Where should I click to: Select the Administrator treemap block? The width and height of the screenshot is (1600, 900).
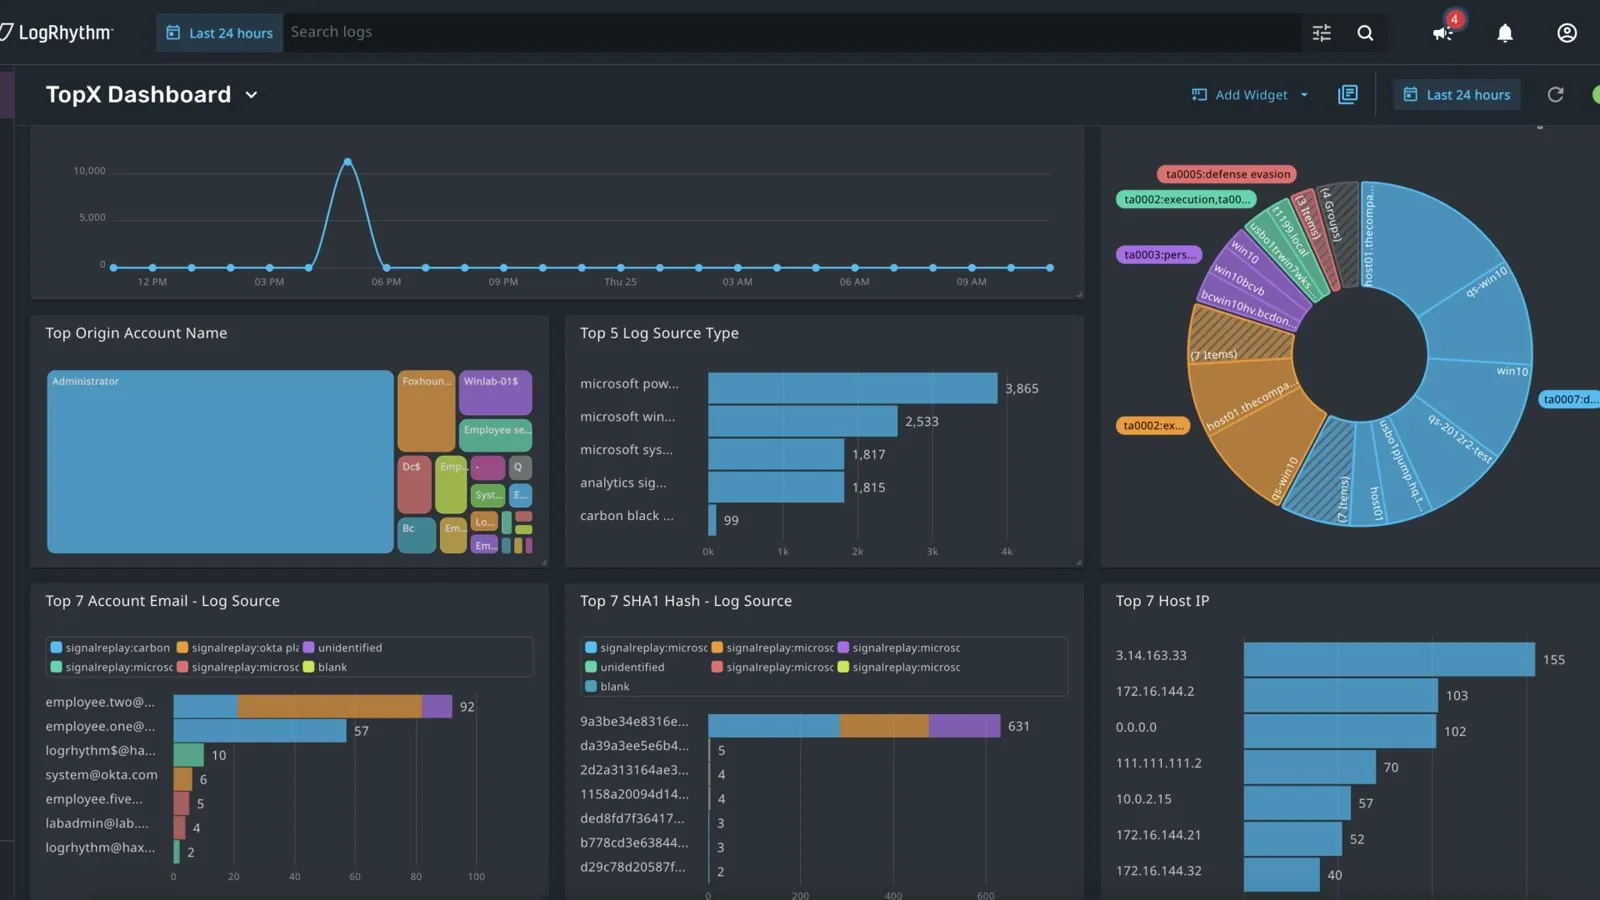click(220, 462)
